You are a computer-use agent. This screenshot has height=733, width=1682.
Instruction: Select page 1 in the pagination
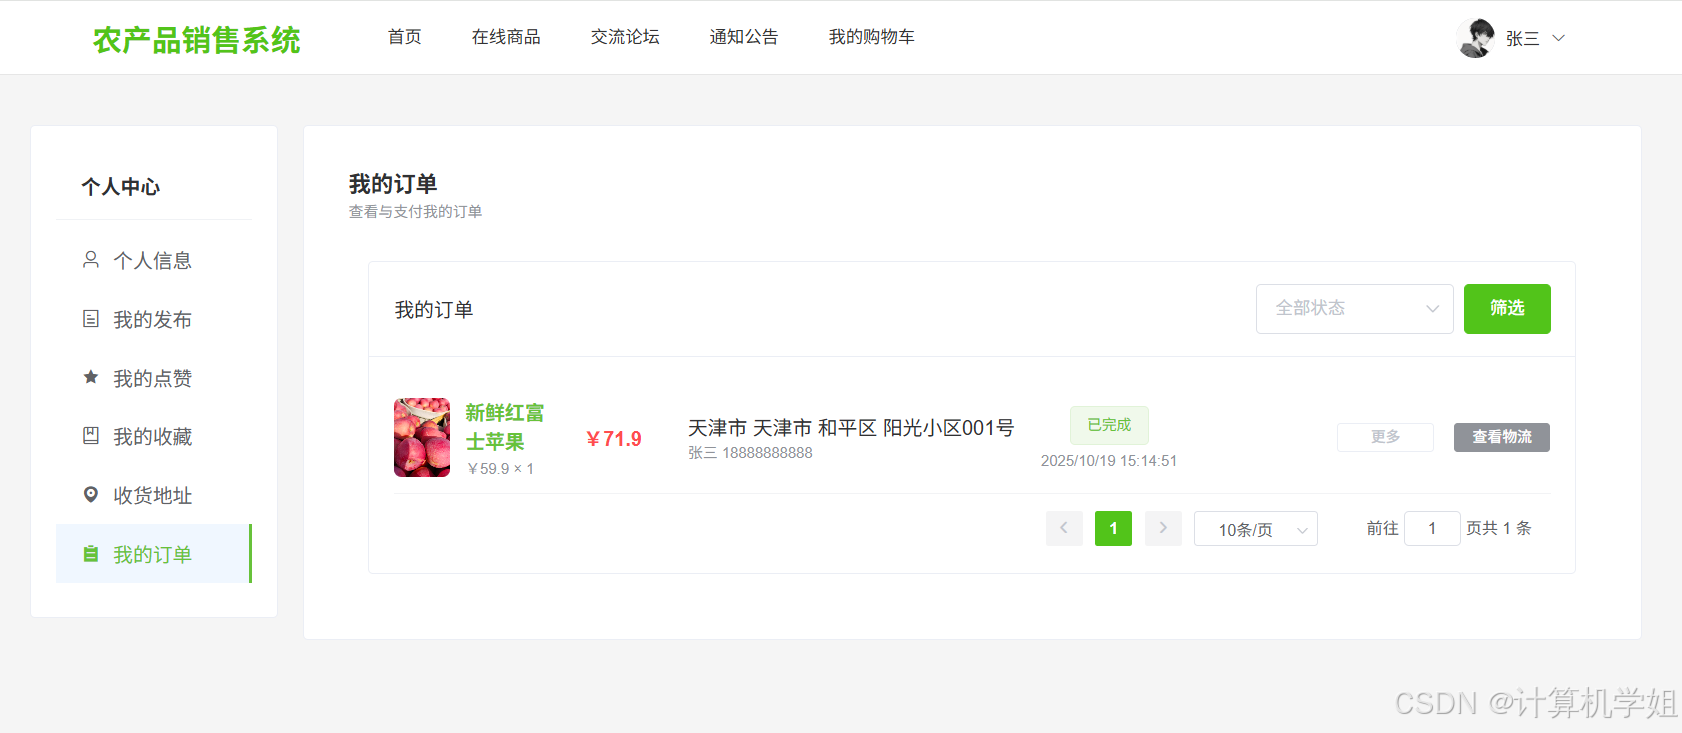click(1113, 528)
